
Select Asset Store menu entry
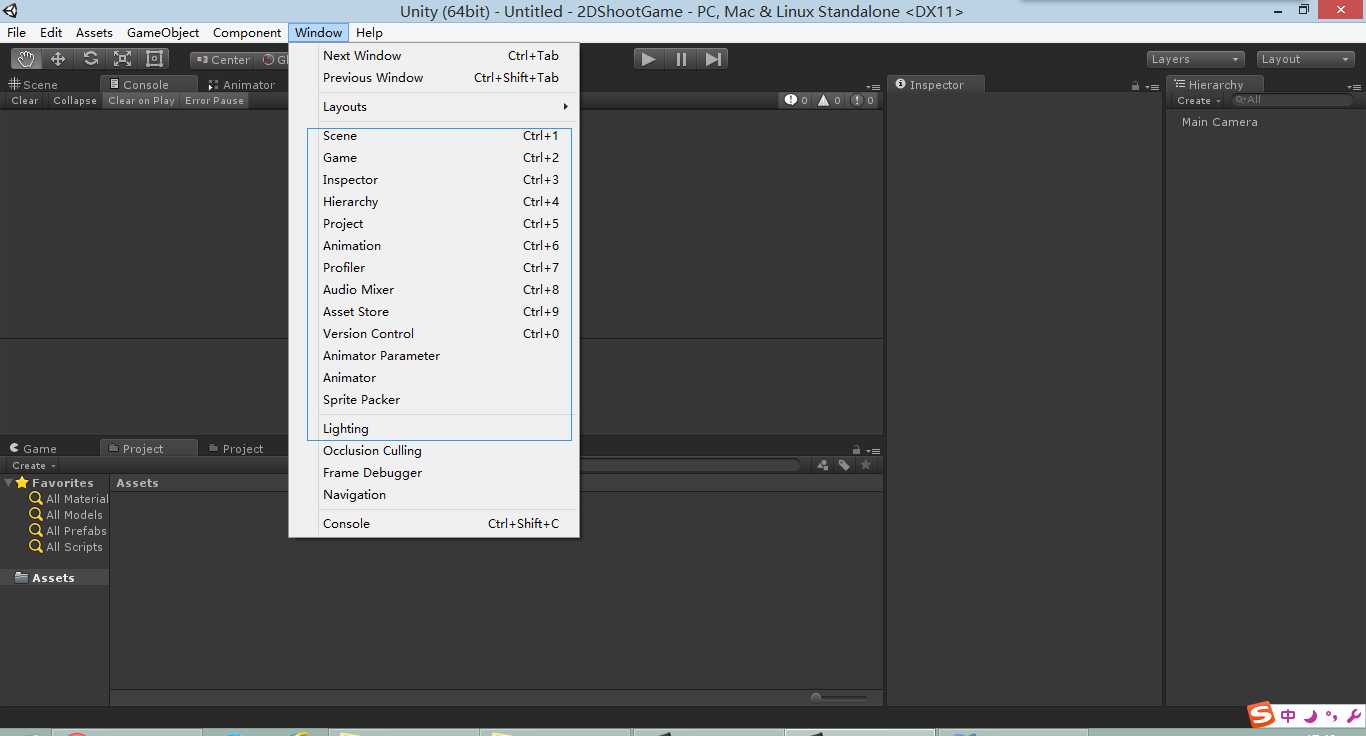pos(434,311)
